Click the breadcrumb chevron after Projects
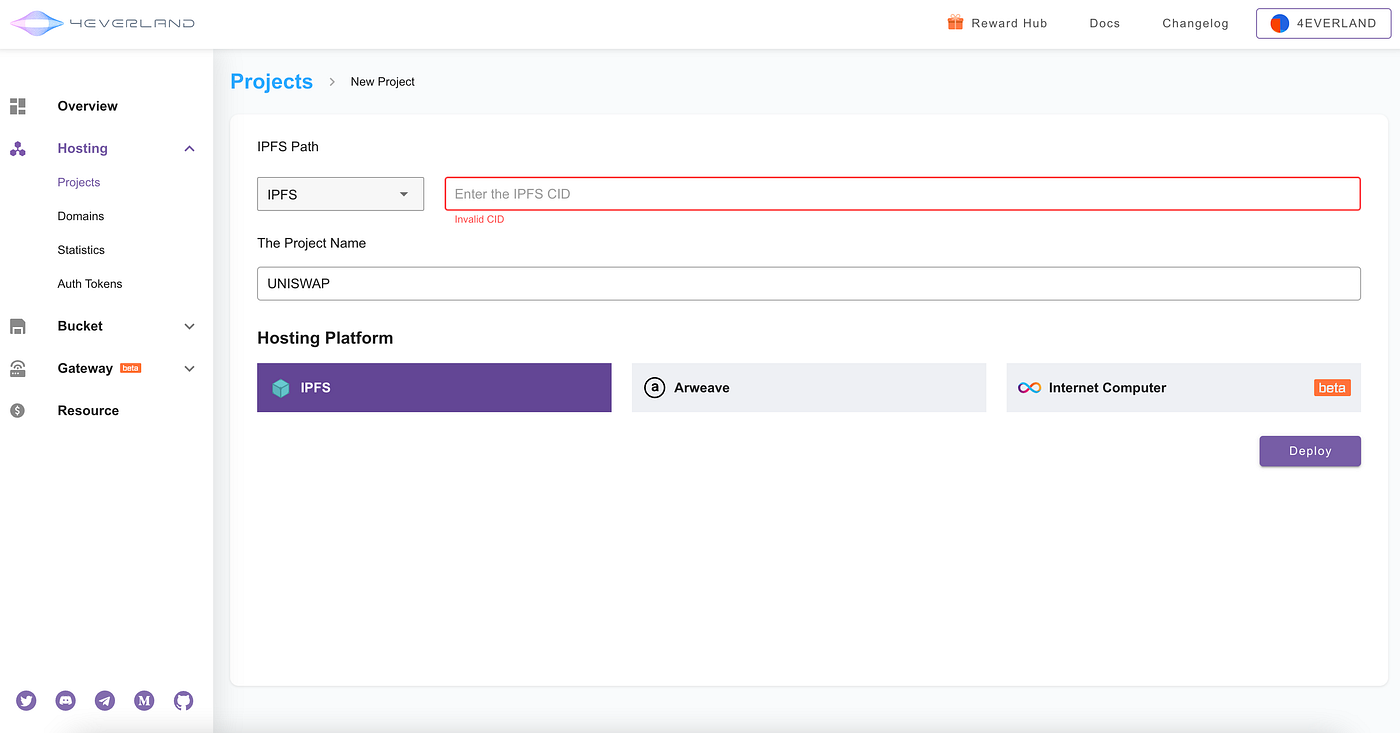The image size is (1400, 733). coord(332,82)
